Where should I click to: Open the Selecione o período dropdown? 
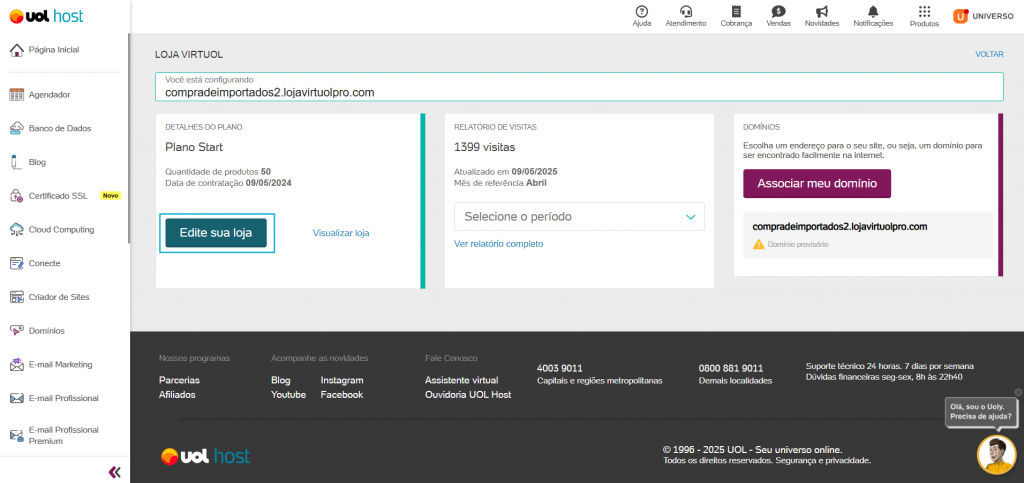click(x=579, y=217)
